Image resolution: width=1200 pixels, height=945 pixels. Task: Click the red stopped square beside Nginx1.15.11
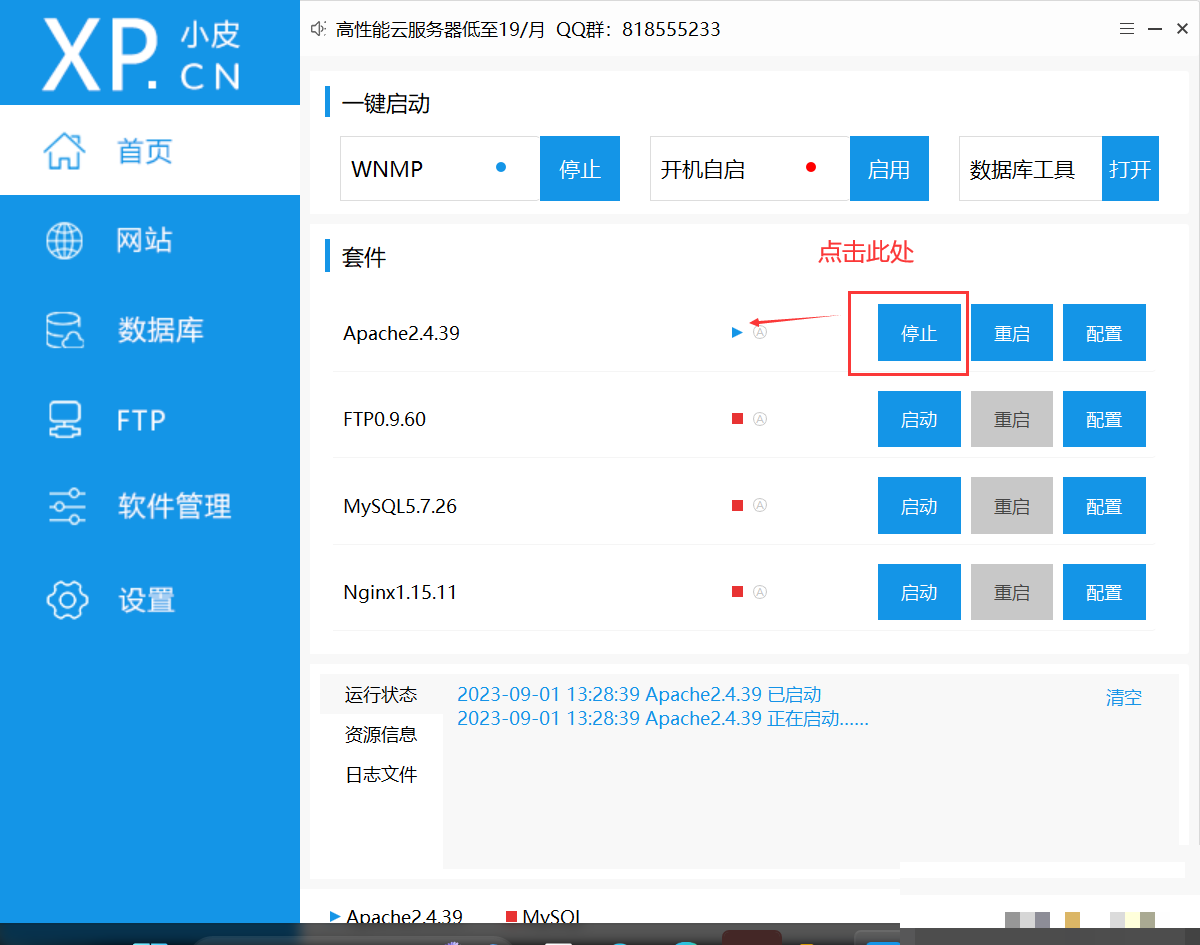(737, 592)
